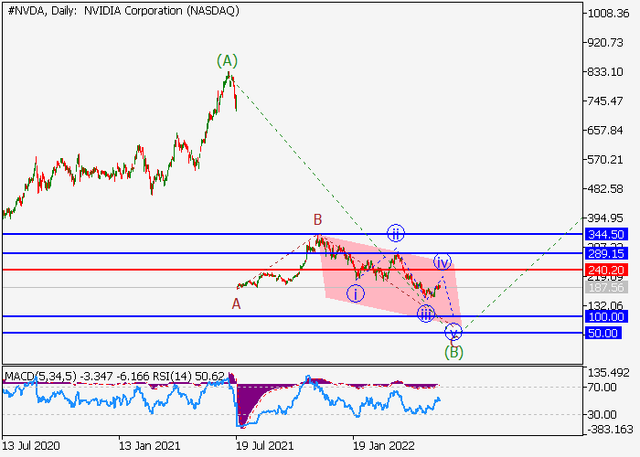Click the 289.15 blue price level label
Screen dimensions: 640x457
(x=607, y=254)
